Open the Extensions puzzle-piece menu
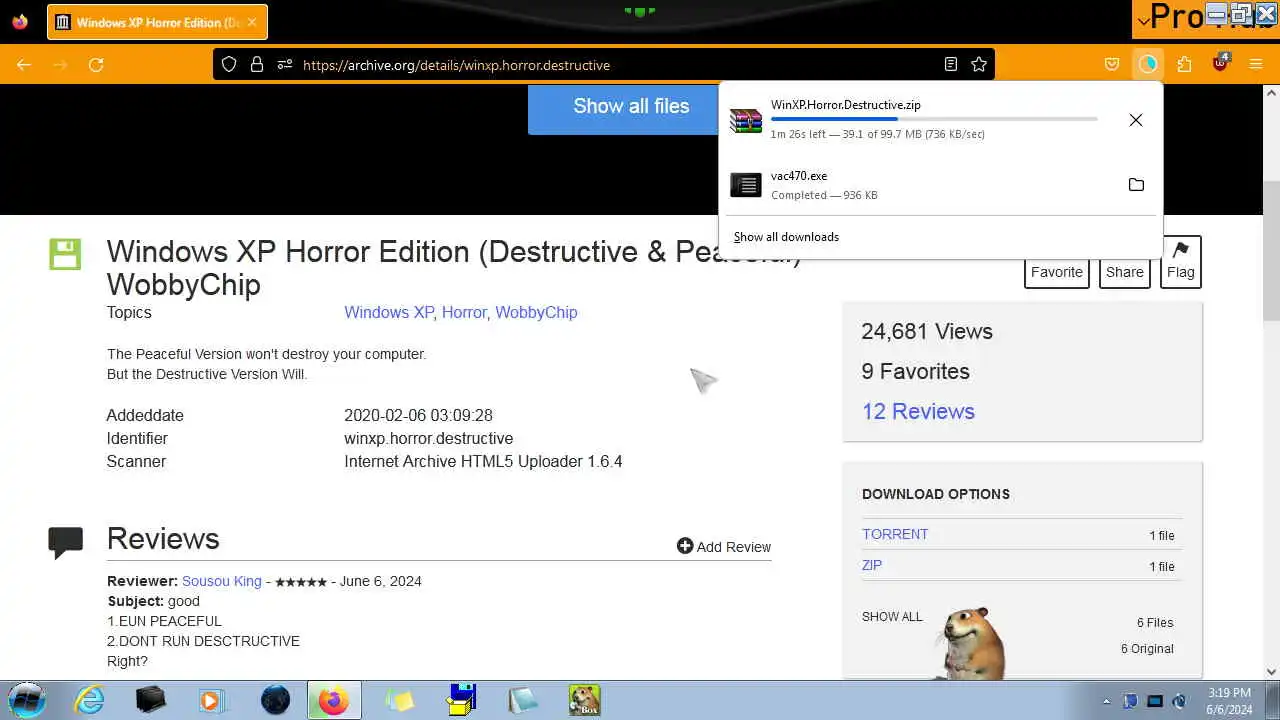The width and height of the screenshot is (1280, 720). 1184,65
